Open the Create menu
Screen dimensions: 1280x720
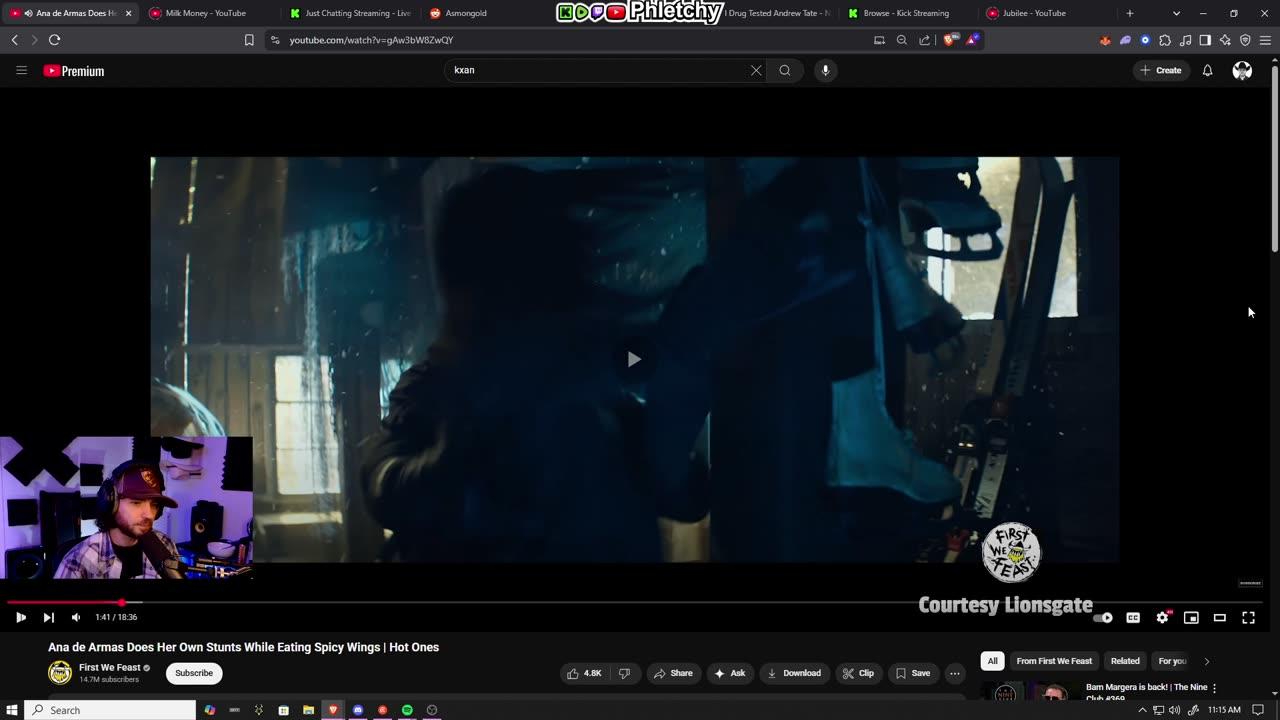1161,70
